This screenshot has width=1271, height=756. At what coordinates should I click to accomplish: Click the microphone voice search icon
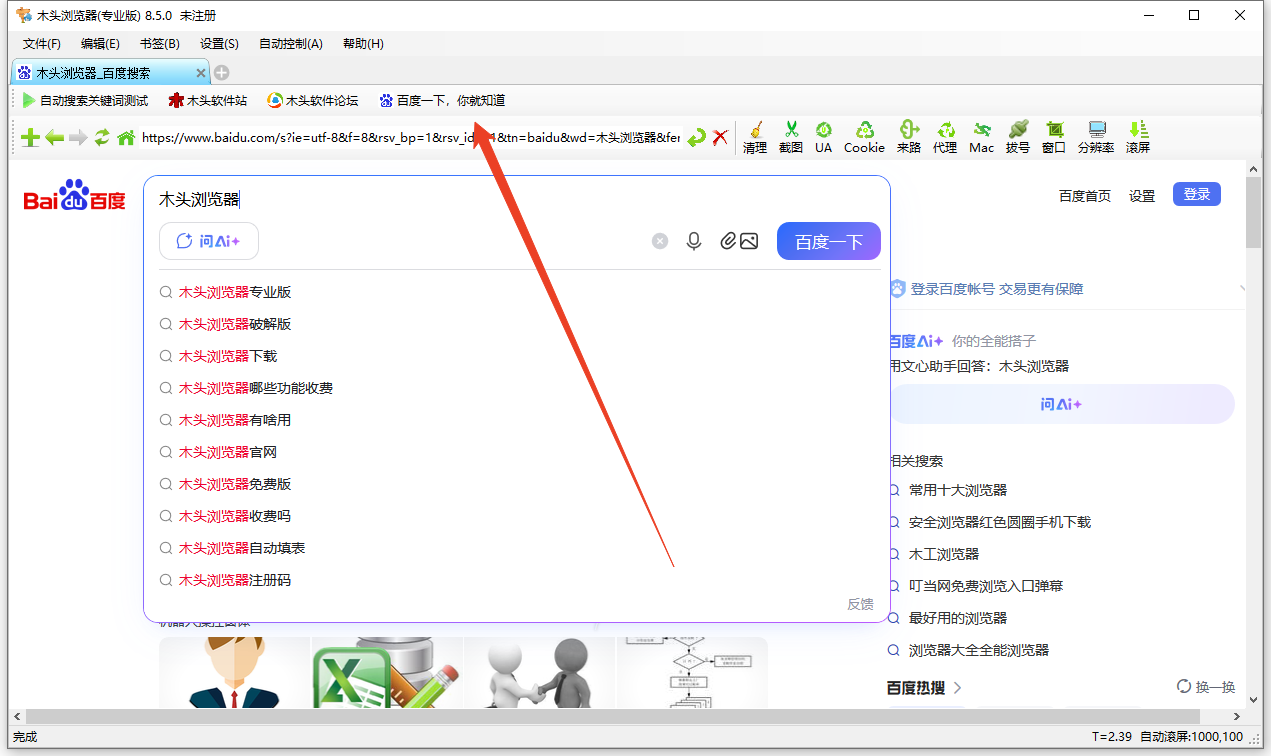click(x=694, y=241)
